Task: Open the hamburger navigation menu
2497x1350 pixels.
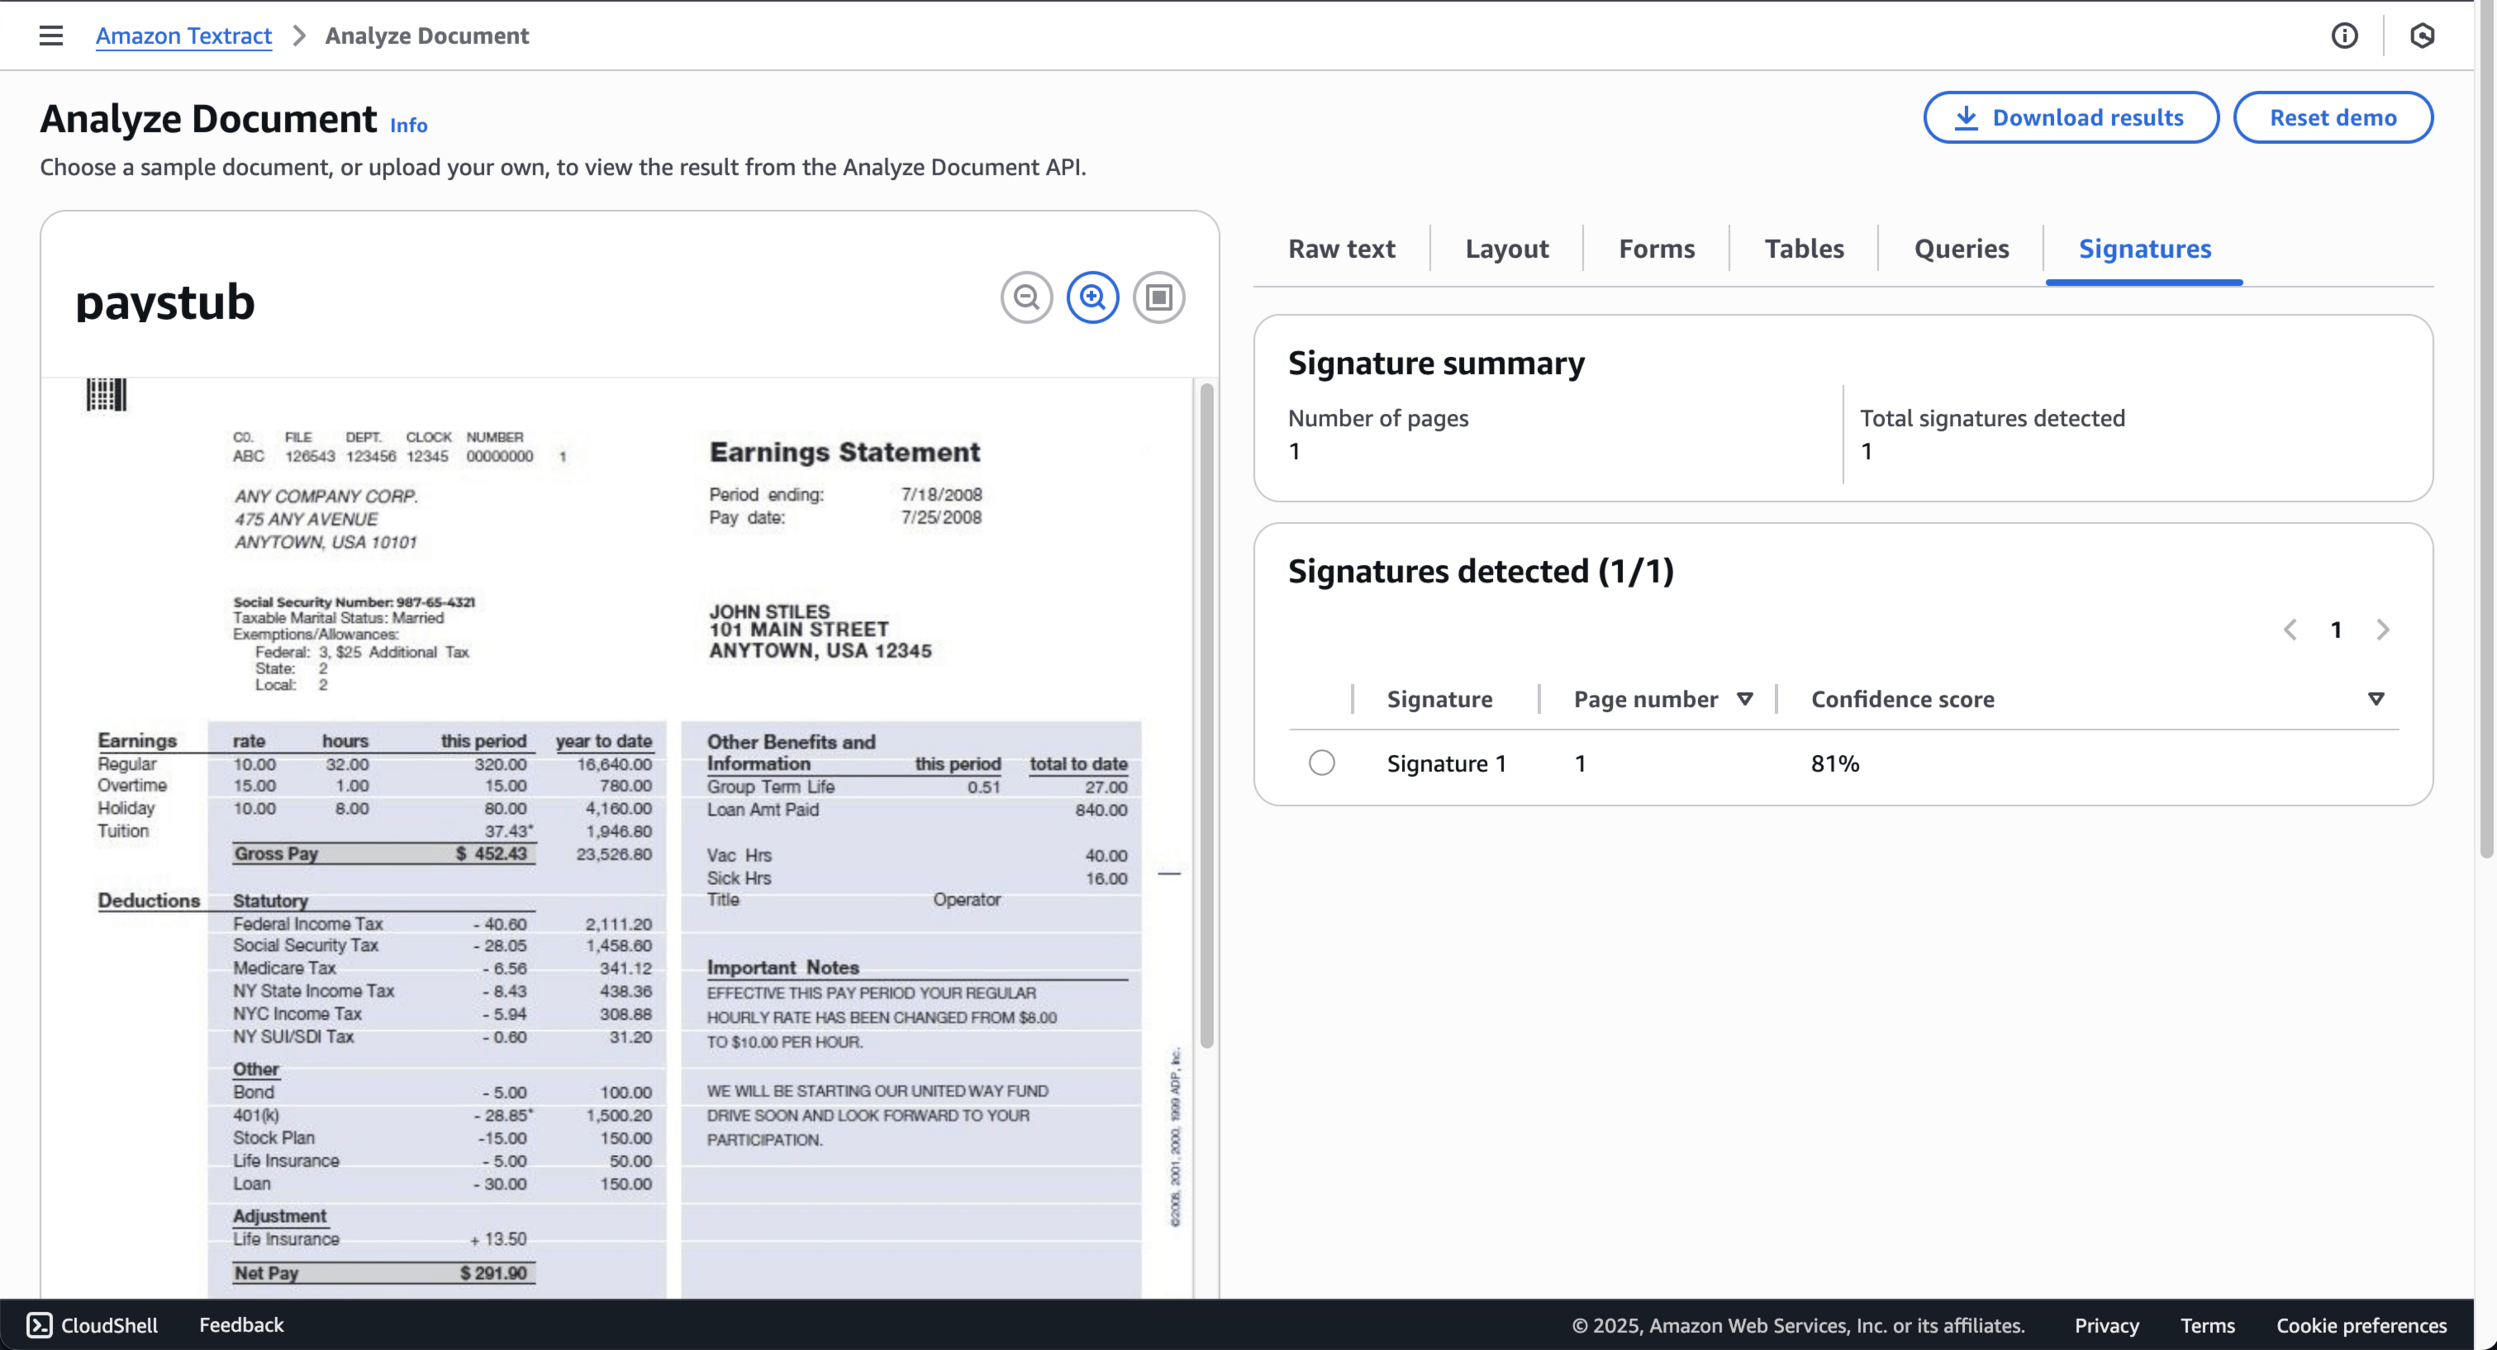Action: point(51,36)
